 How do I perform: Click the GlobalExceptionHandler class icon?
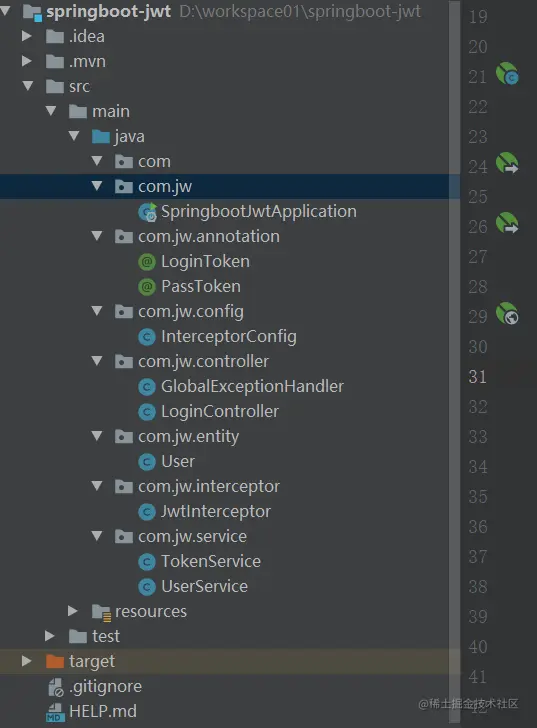147,386
